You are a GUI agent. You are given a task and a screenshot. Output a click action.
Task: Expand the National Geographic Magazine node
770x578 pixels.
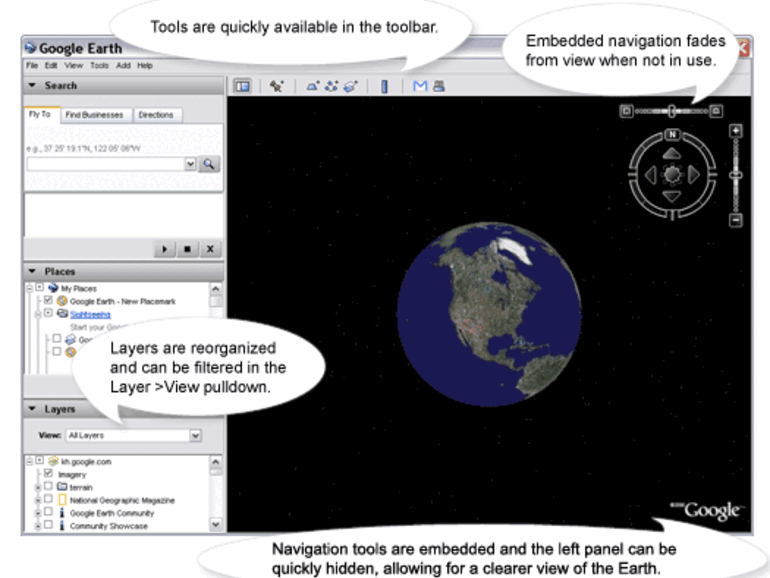(x=38, y=500)
